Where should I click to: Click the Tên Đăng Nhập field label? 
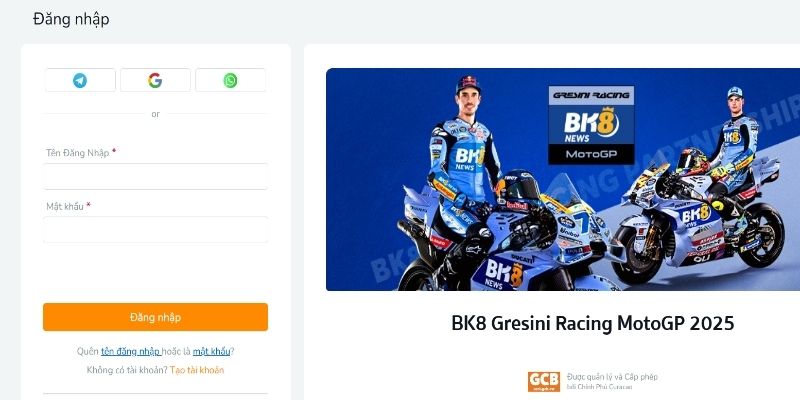78,153
